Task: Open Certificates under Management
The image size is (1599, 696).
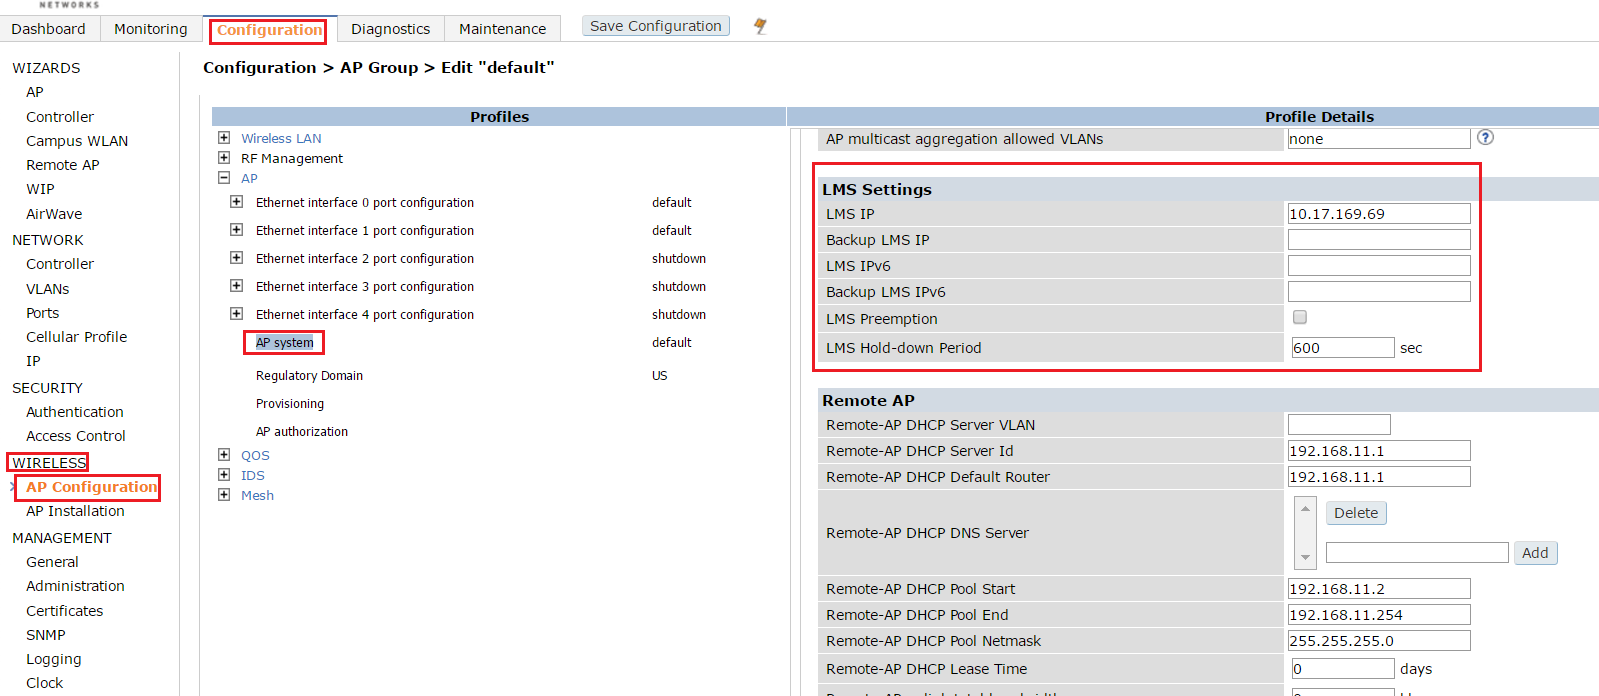Action: [x=65, y=611]
